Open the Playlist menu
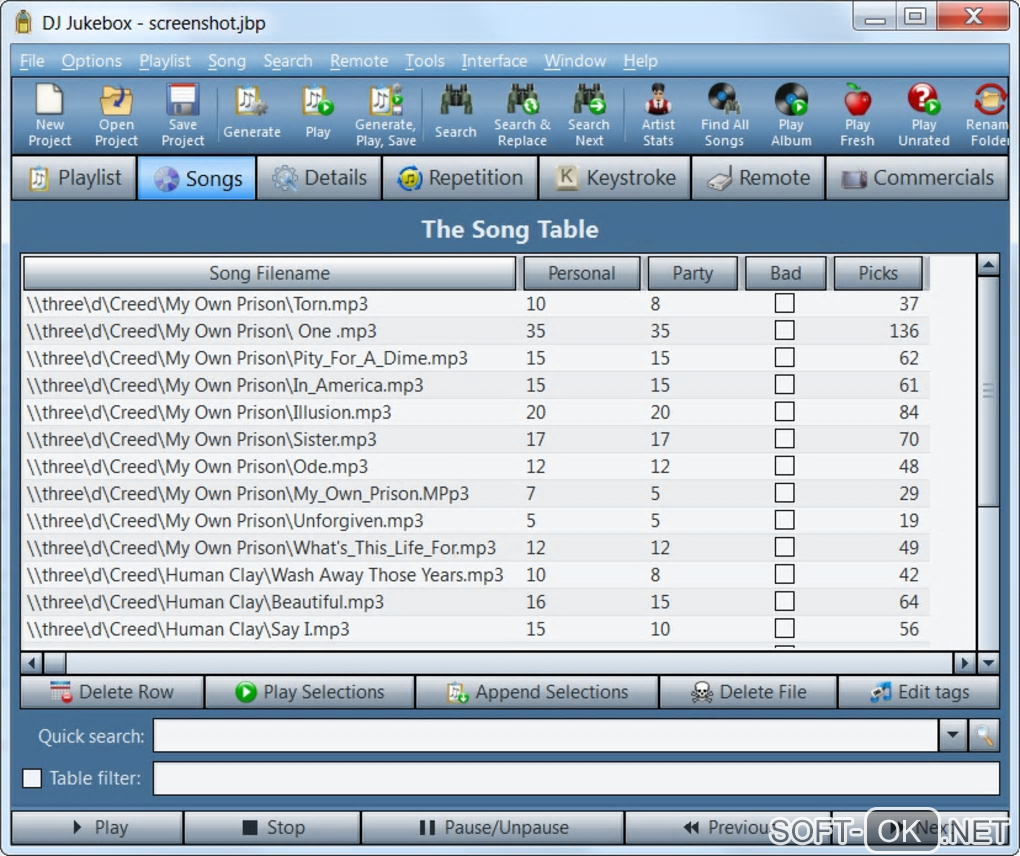 [165, 61]
